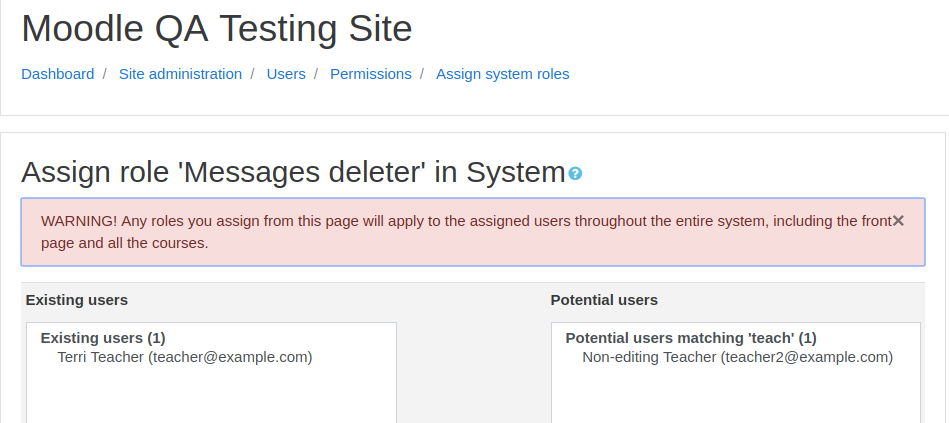Image resolution: width=949 pixels, height=423 pixels.
Task: Click the Existing users column label
Action: pos(77,300)
